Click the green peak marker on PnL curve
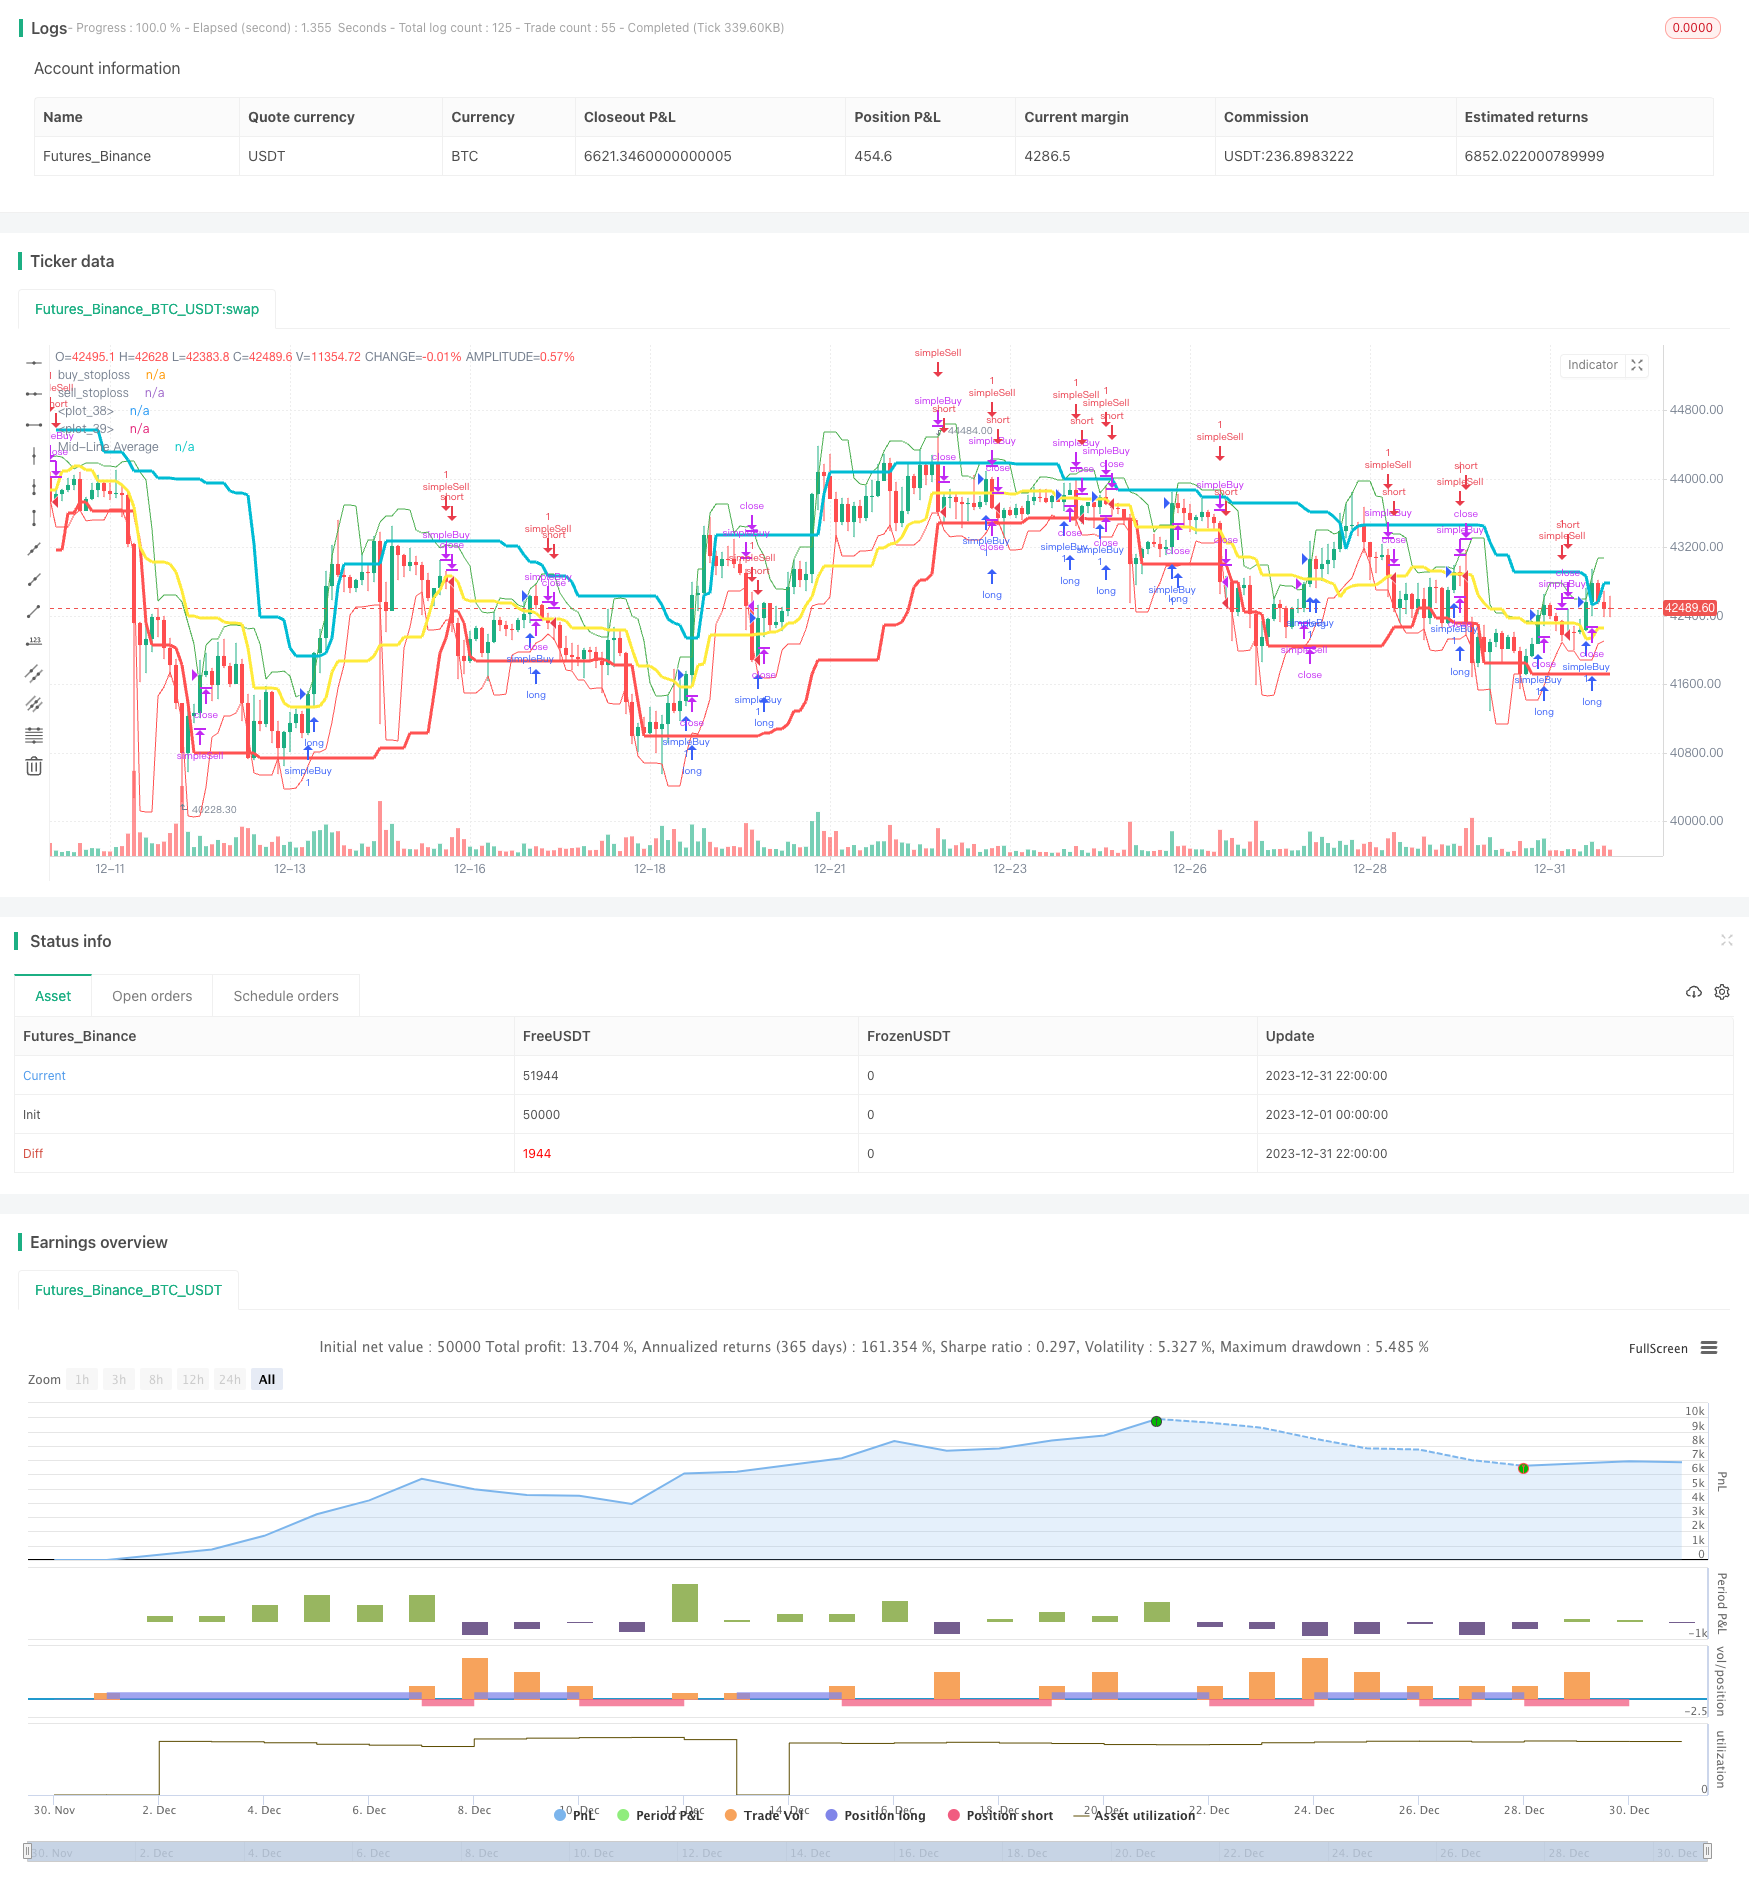Image resolution: width=1749 pixels, height=1891 pixels. coord(1156,1421)
